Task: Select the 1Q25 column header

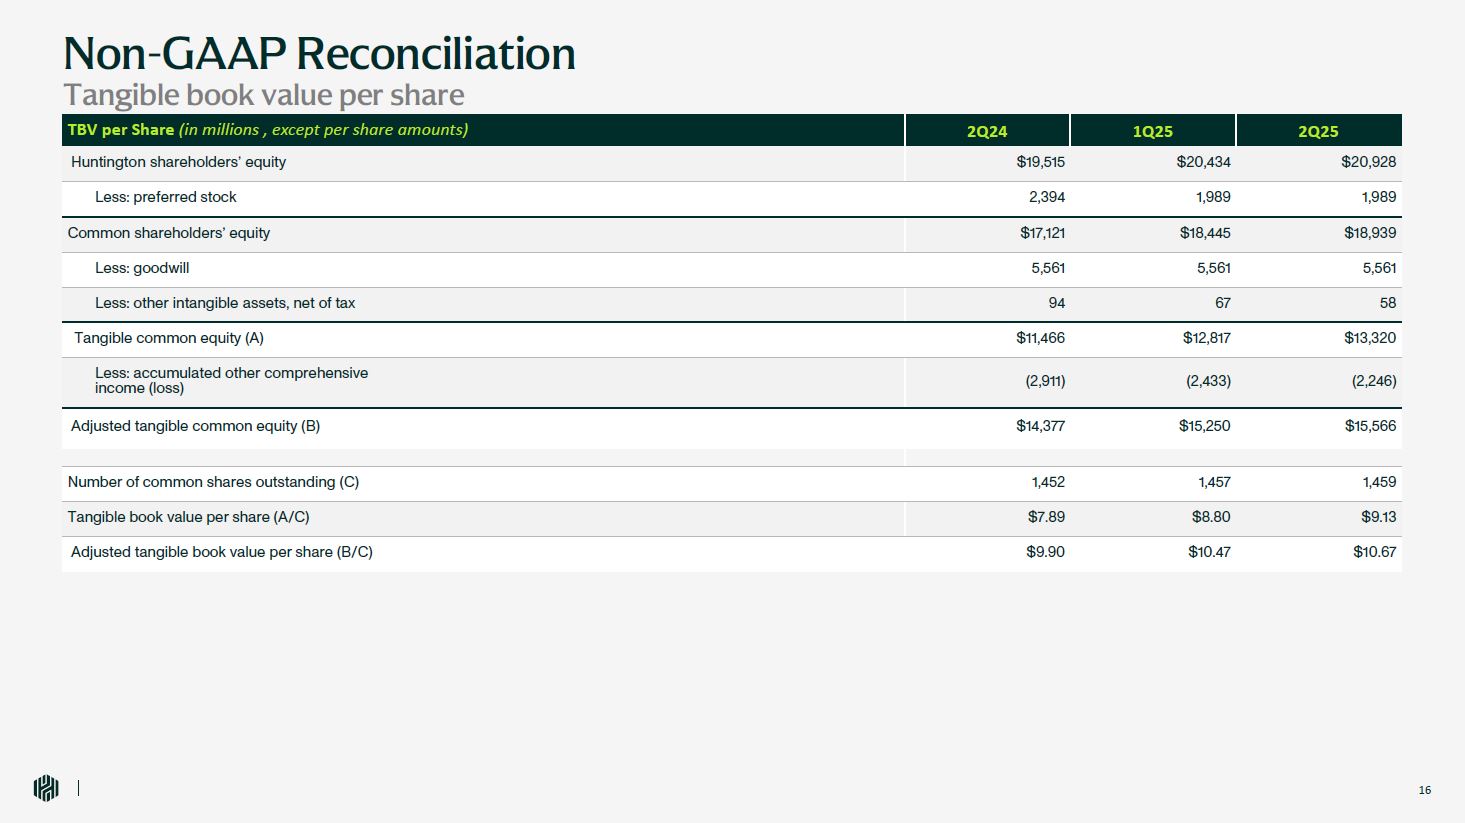Action: pos(1152,131)
